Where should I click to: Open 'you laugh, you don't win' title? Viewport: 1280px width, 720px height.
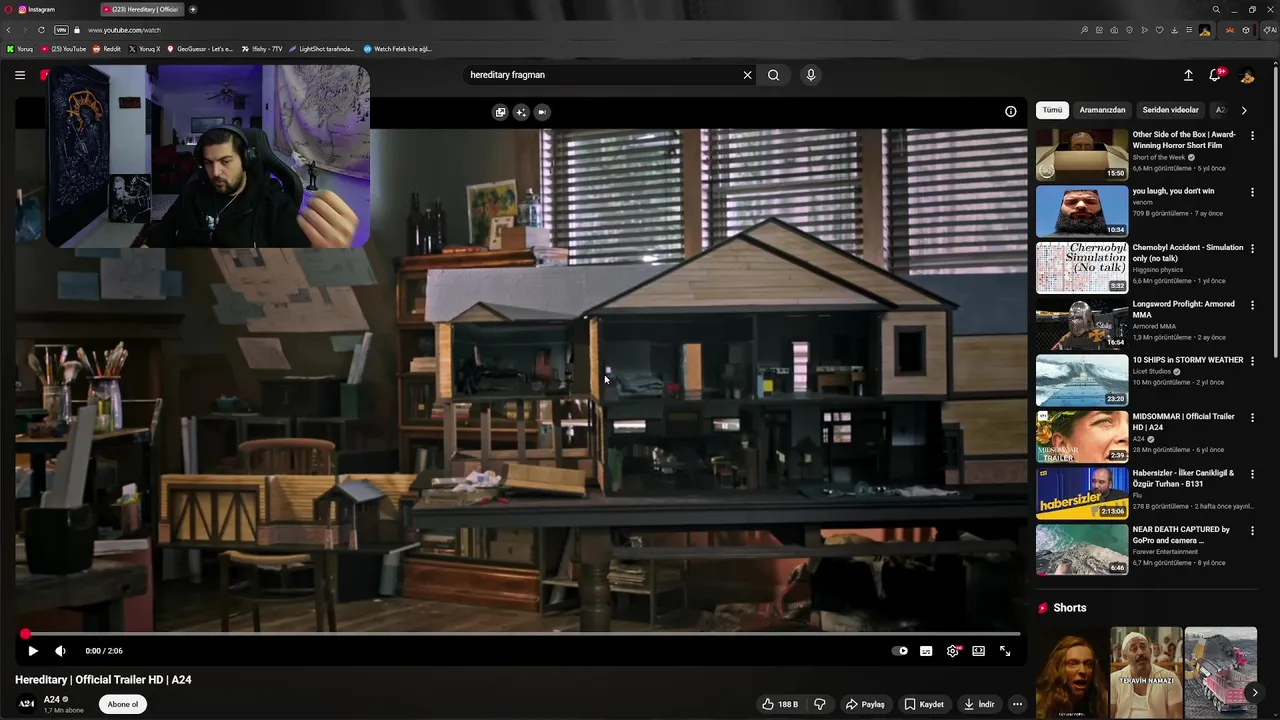tap(1173, 191)
